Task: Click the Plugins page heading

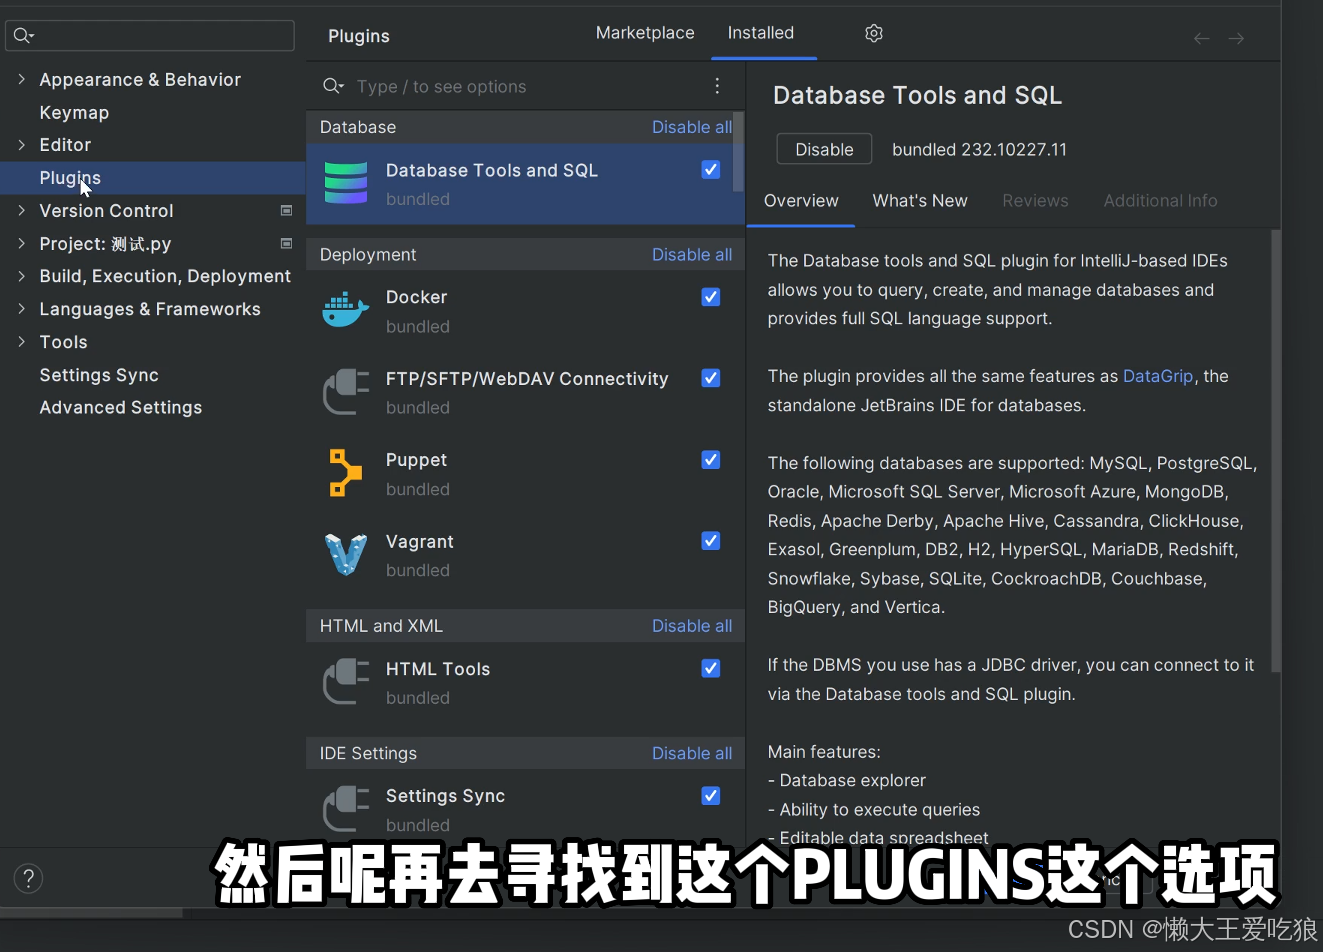Action: (359, 36)
